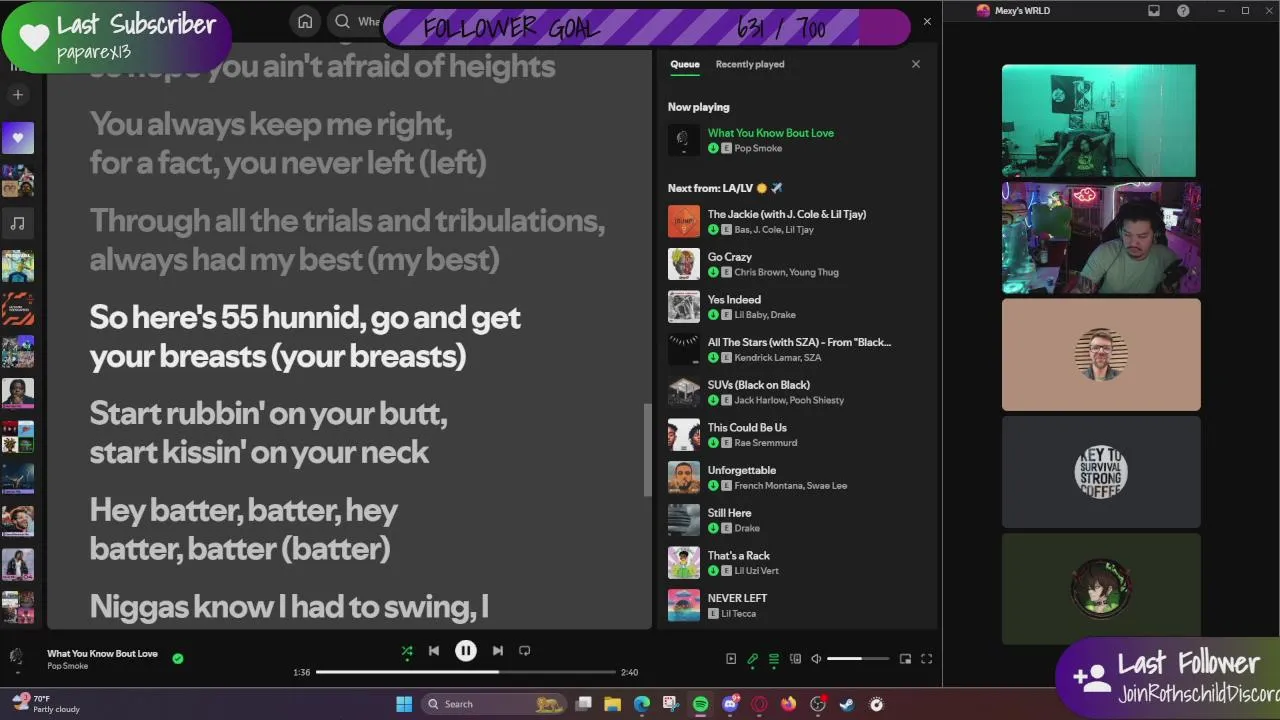1280x720 pixels.
Task: Click the Pop Smoke artist link in Now playing
Action: tap(758, 148)
